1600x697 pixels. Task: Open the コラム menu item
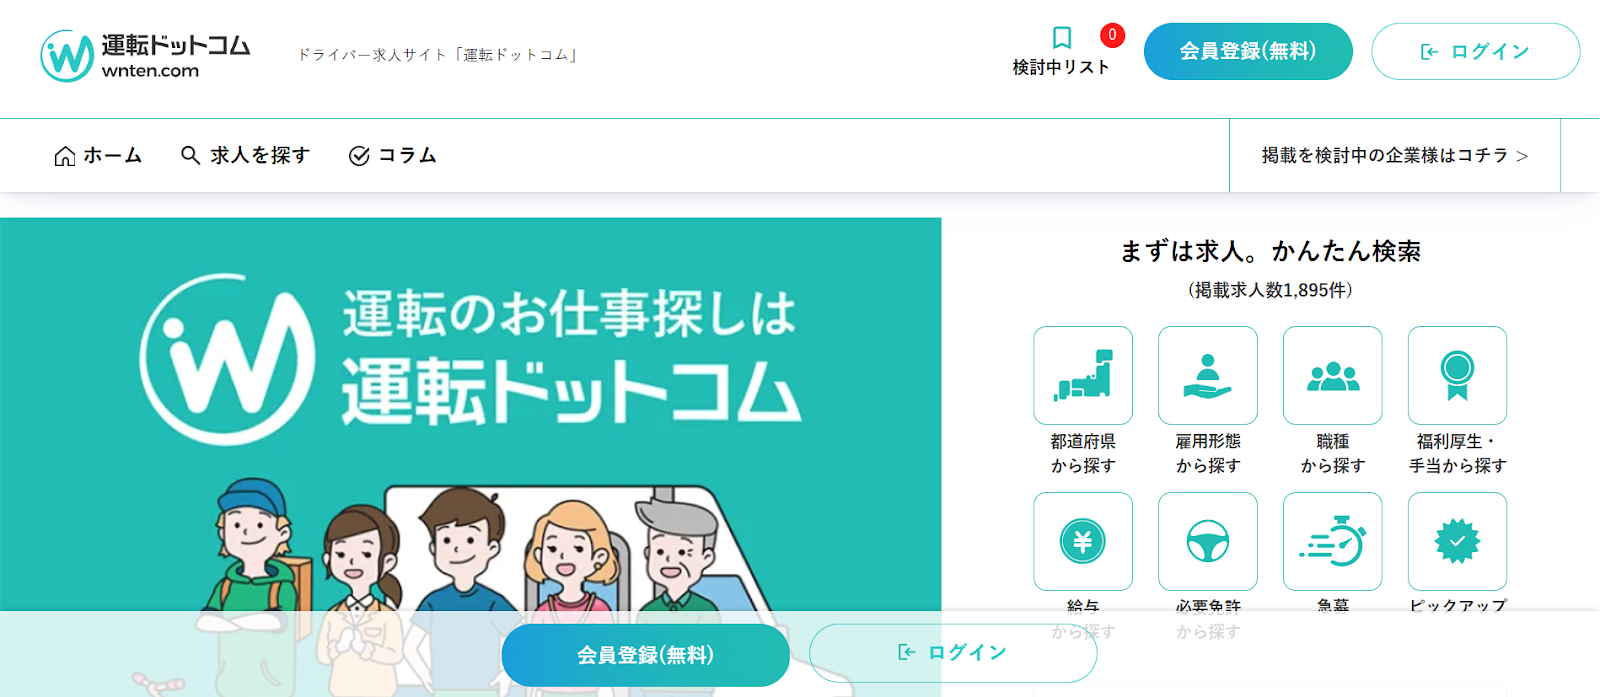(x=392, y=155)
